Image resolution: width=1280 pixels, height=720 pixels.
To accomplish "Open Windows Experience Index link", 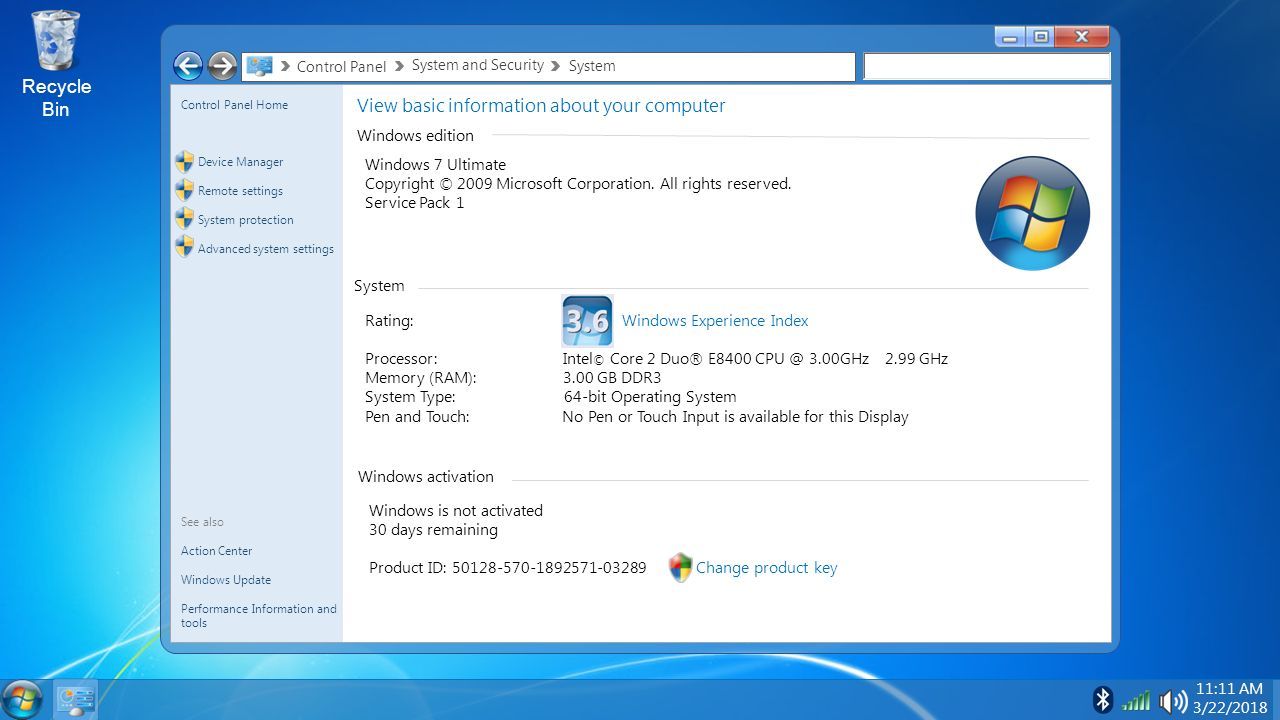I will coord(715,321).
